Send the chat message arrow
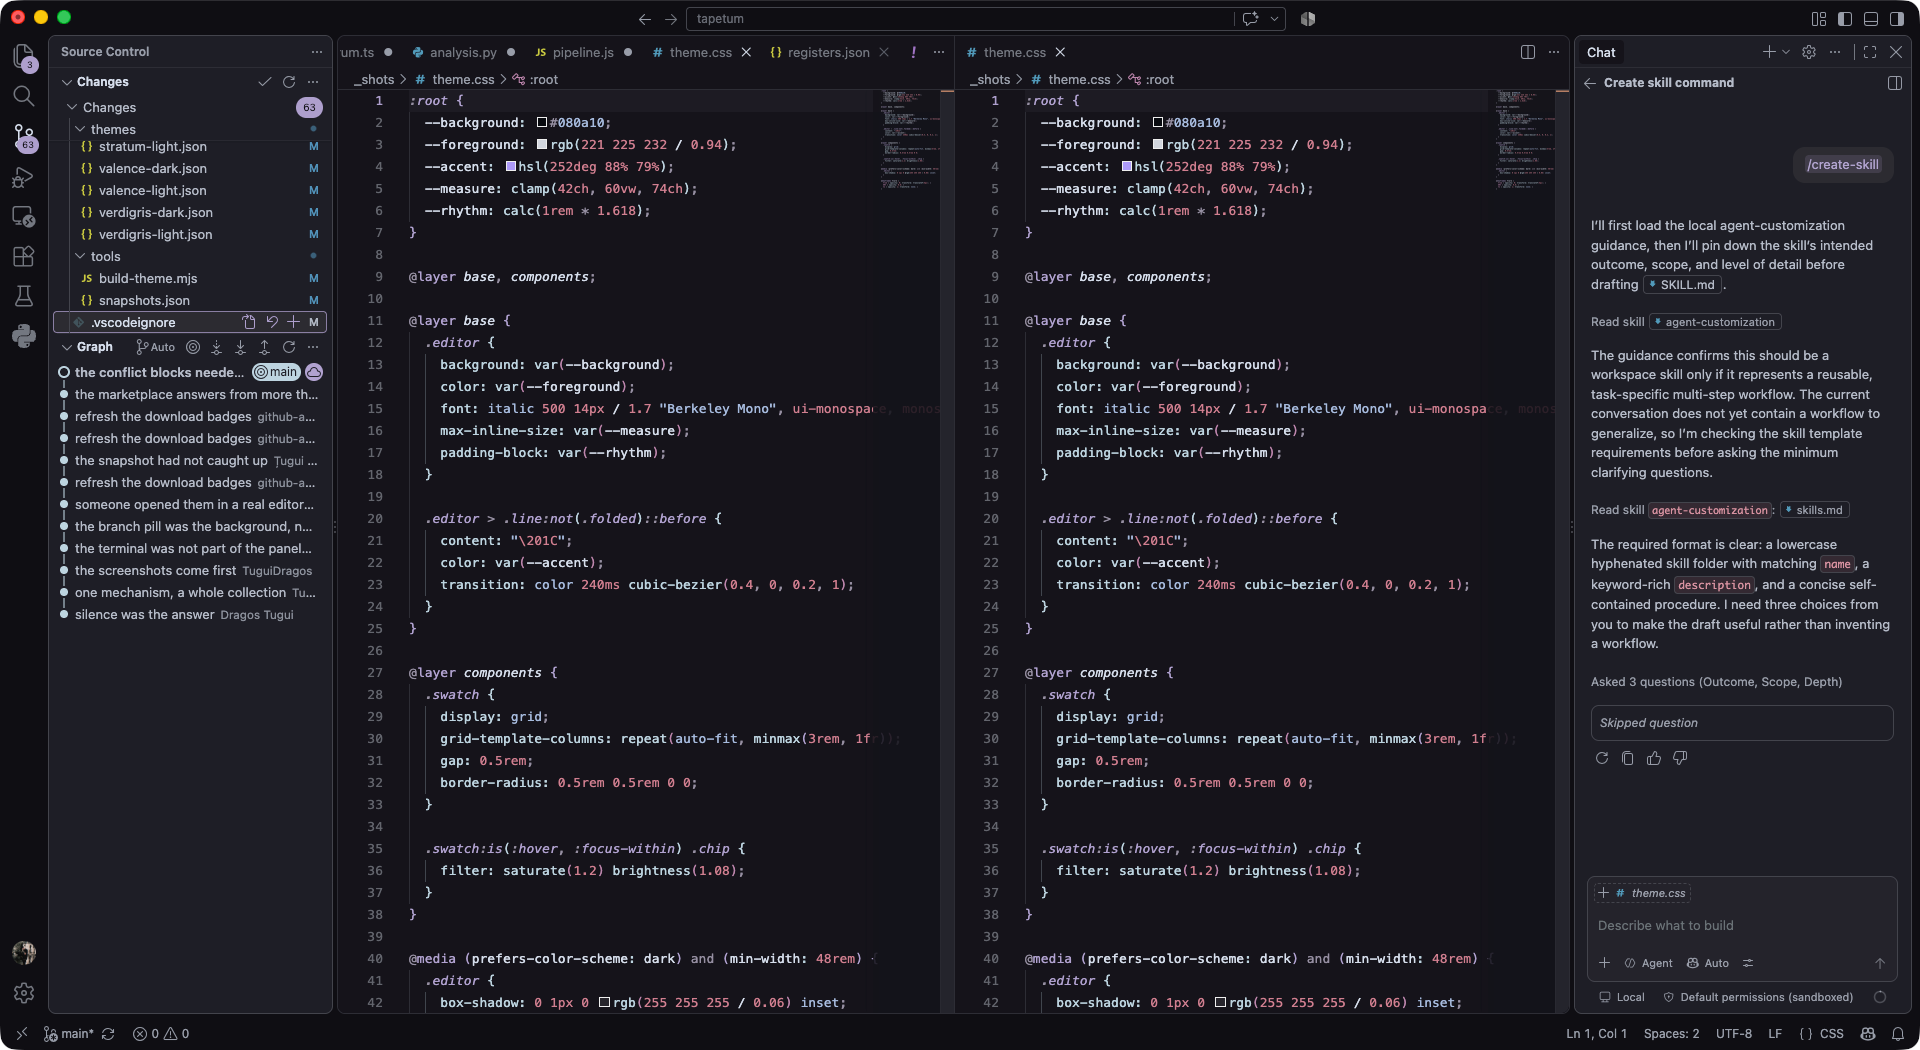Image resolution: width=1920 pixels, height=1050 pixels. (1880, 963)
